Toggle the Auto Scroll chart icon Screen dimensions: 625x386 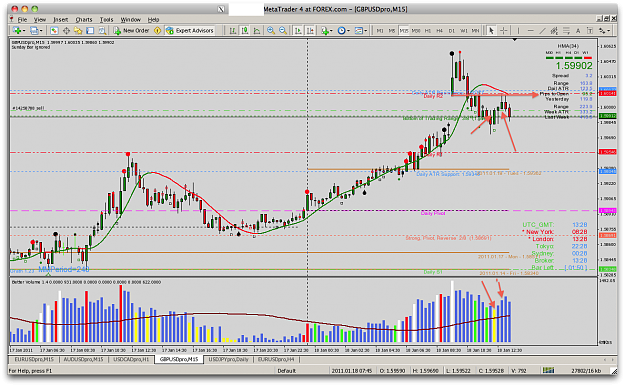298,31
